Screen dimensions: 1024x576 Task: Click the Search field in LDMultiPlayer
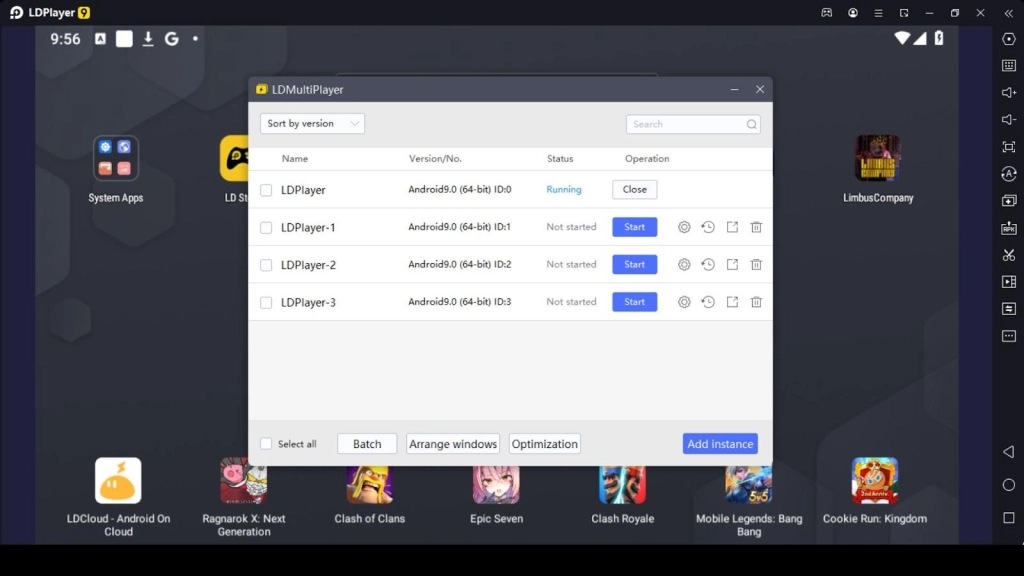click(x=686, y=124)
